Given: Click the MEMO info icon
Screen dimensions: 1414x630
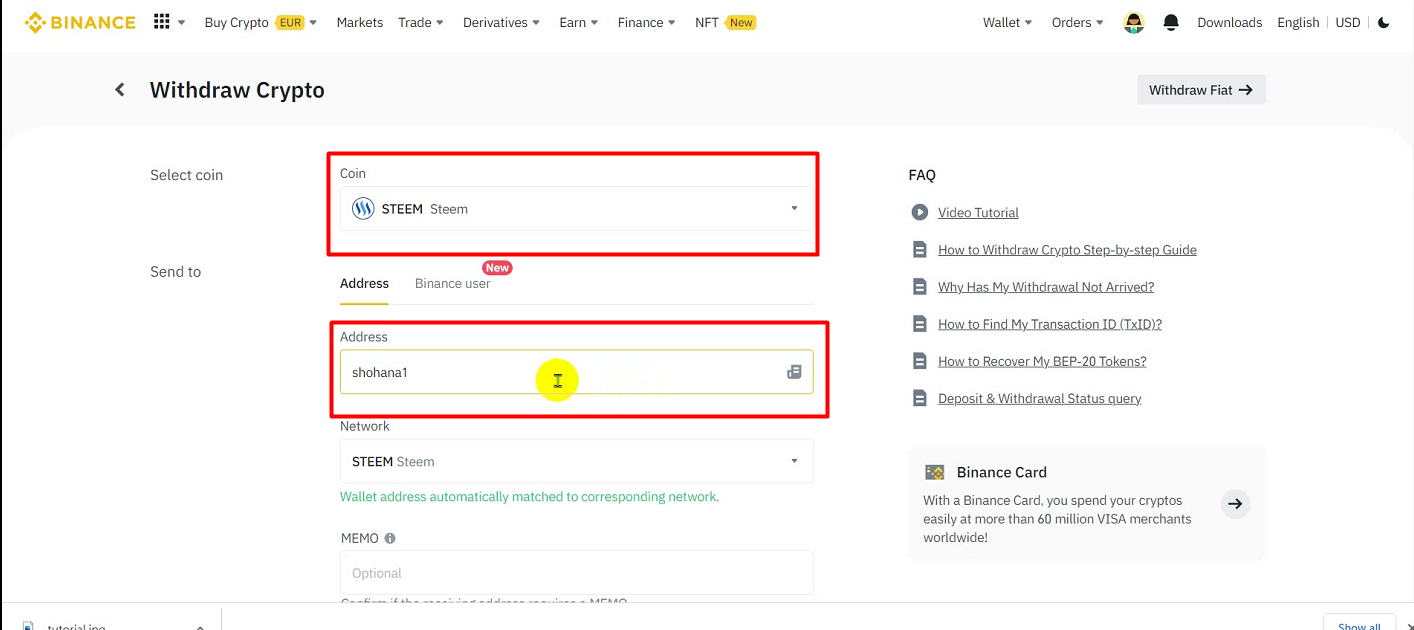Looking at the screenshot, I should 390,538.
